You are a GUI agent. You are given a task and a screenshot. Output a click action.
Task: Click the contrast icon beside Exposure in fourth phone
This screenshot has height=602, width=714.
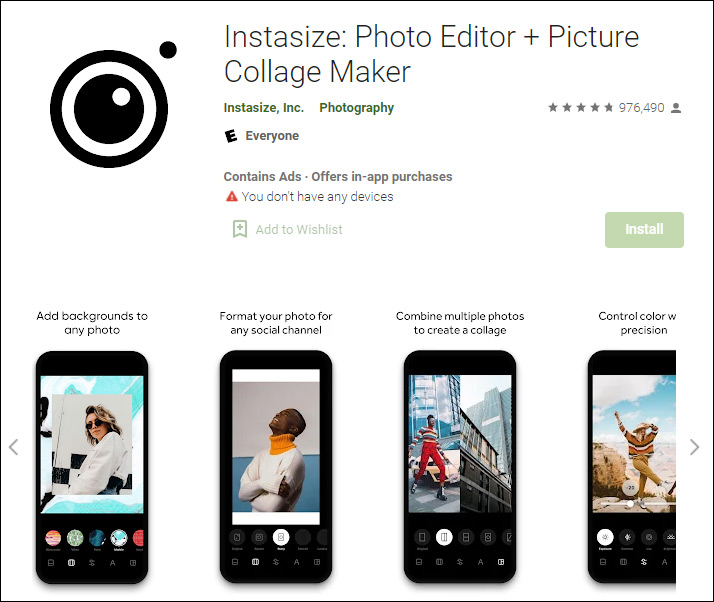[x=627, y=537]
